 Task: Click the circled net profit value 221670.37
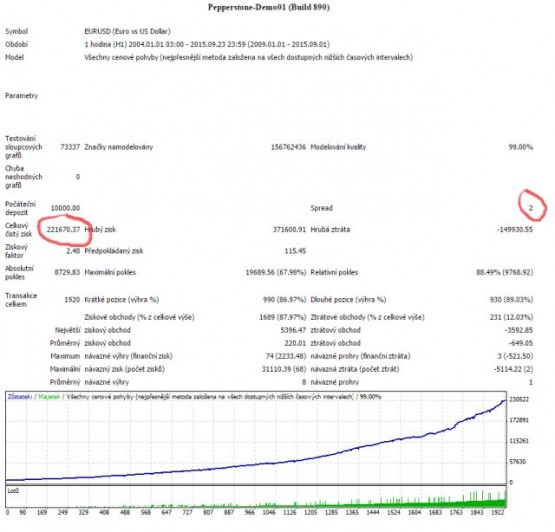pyautogui.click(x=63, y=229)
